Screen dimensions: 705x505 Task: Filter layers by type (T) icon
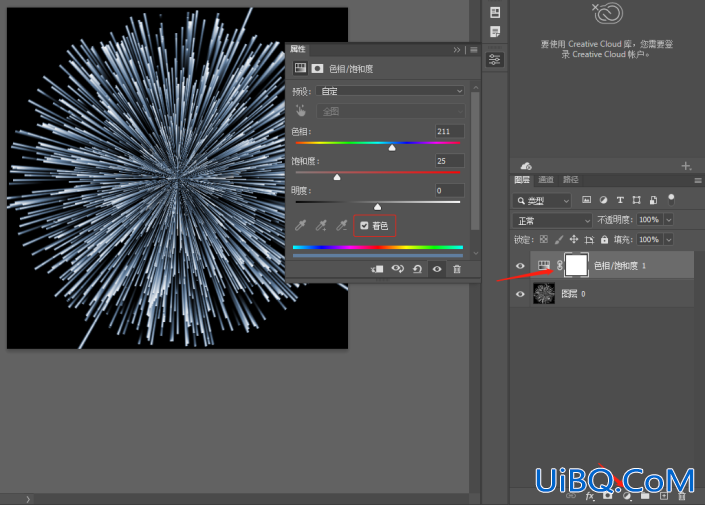click(x=620, y=200)
